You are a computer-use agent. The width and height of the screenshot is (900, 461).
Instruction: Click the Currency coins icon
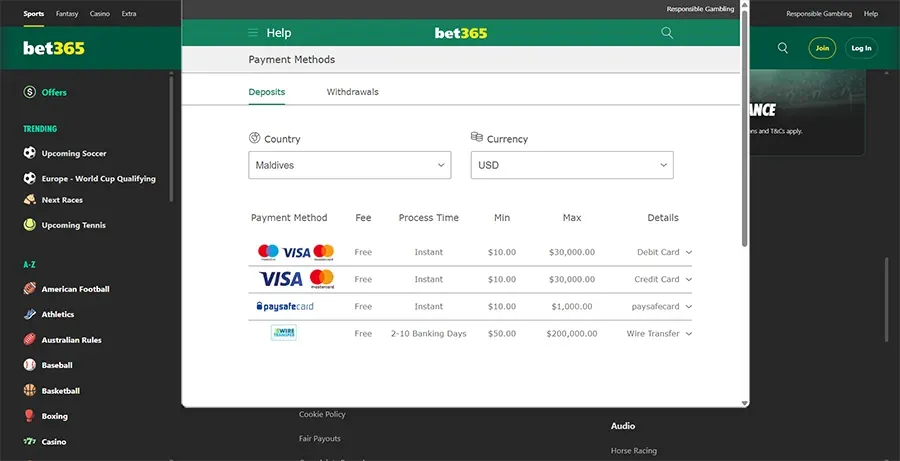[x=476, y=137]
